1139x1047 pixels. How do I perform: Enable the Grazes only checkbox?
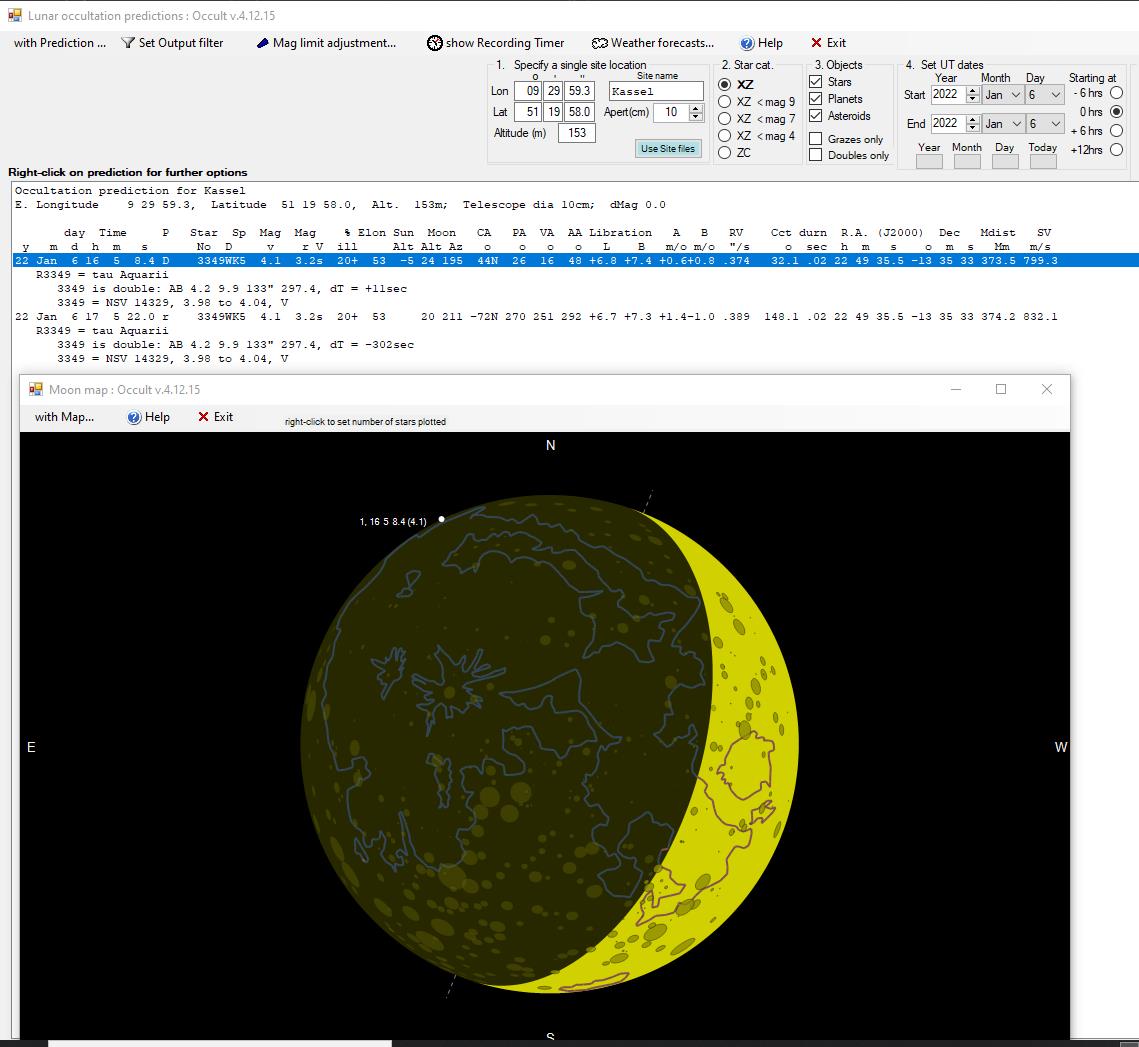tap(815, 139)
